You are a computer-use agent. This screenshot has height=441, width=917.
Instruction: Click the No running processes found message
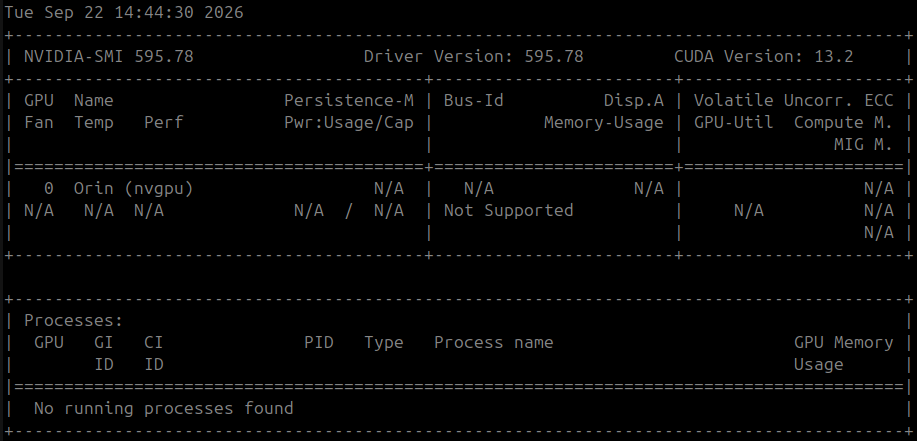pyautogui.click(x=164, y=408)
